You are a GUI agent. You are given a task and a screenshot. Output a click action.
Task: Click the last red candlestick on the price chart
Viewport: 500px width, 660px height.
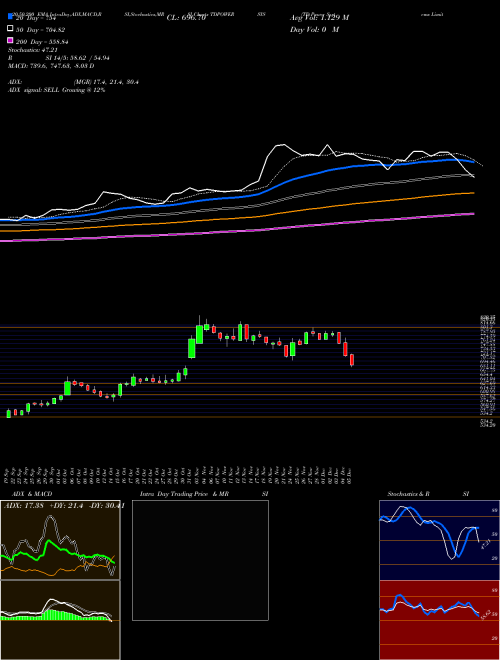tap(352, 360)
